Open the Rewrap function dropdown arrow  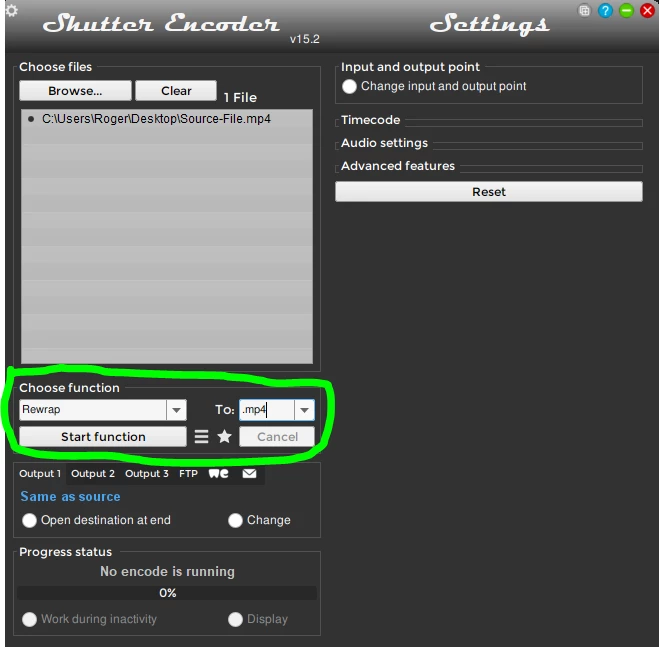point(177,410)
